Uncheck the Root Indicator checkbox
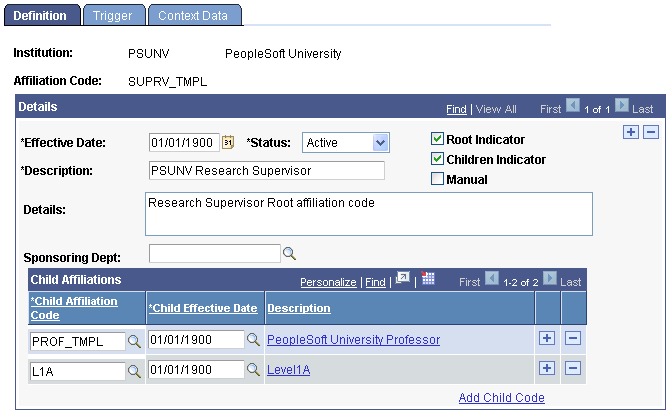This screenshot has height=415, width=670. 437,138
